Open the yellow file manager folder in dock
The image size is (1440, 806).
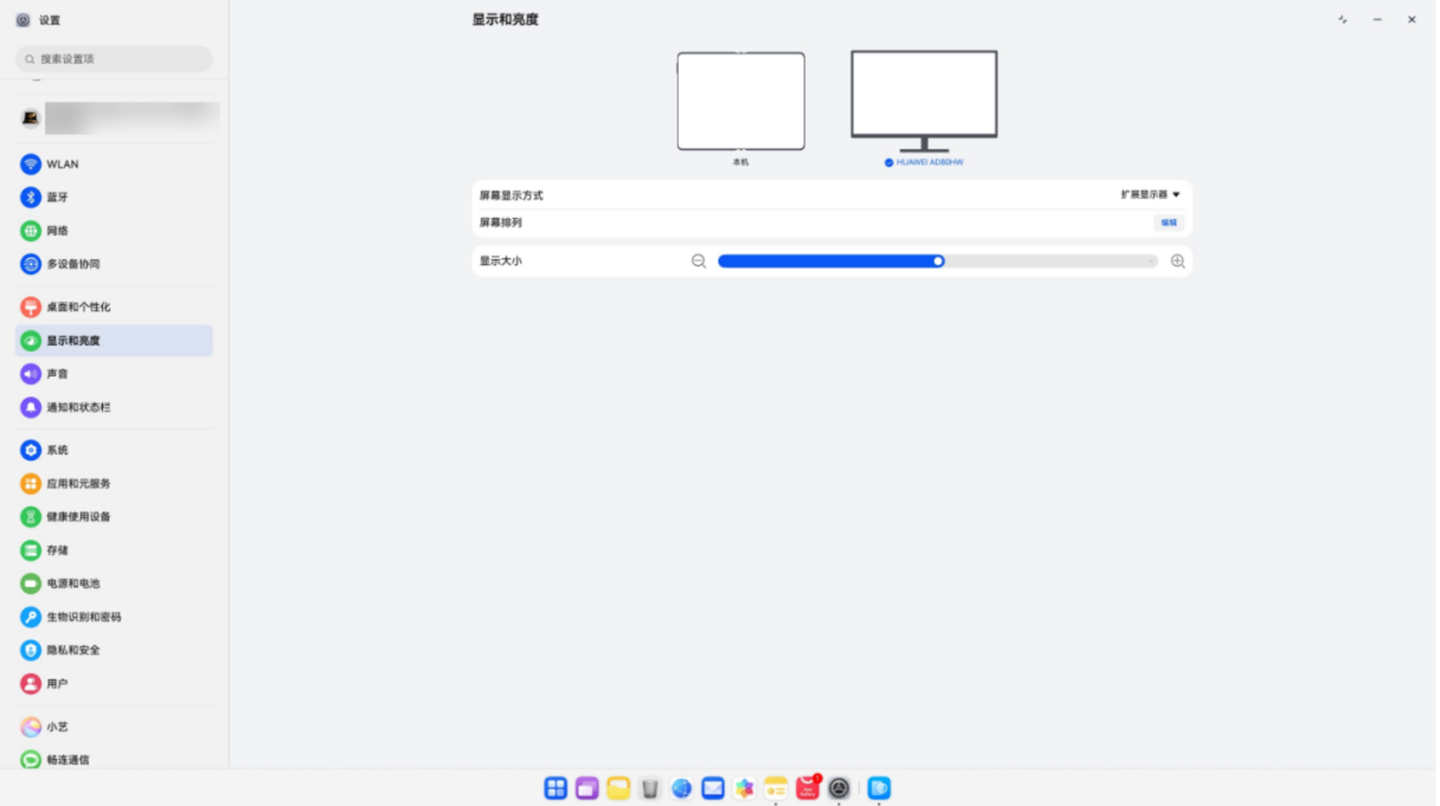click(618, 788)
